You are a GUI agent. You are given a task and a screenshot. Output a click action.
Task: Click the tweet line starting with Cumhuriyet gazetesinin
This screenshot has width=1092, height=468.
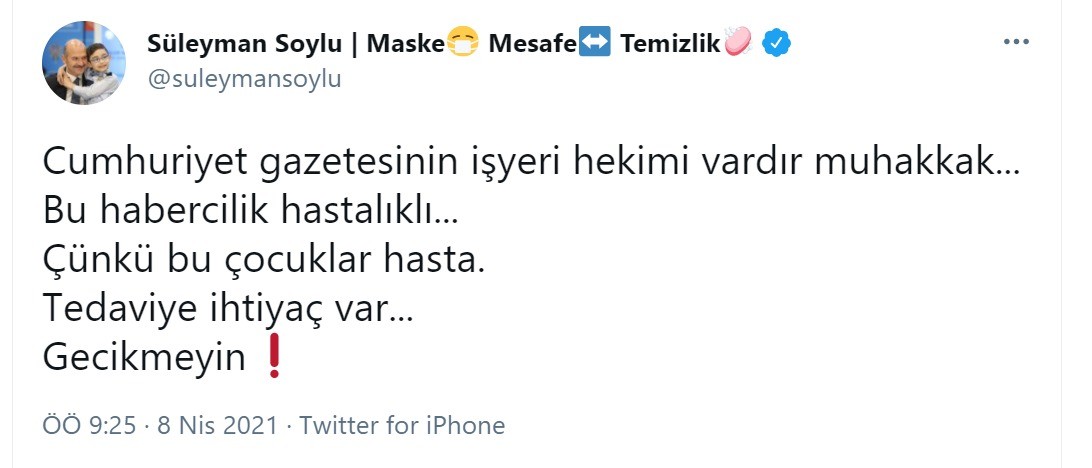[x=531, y=161]
